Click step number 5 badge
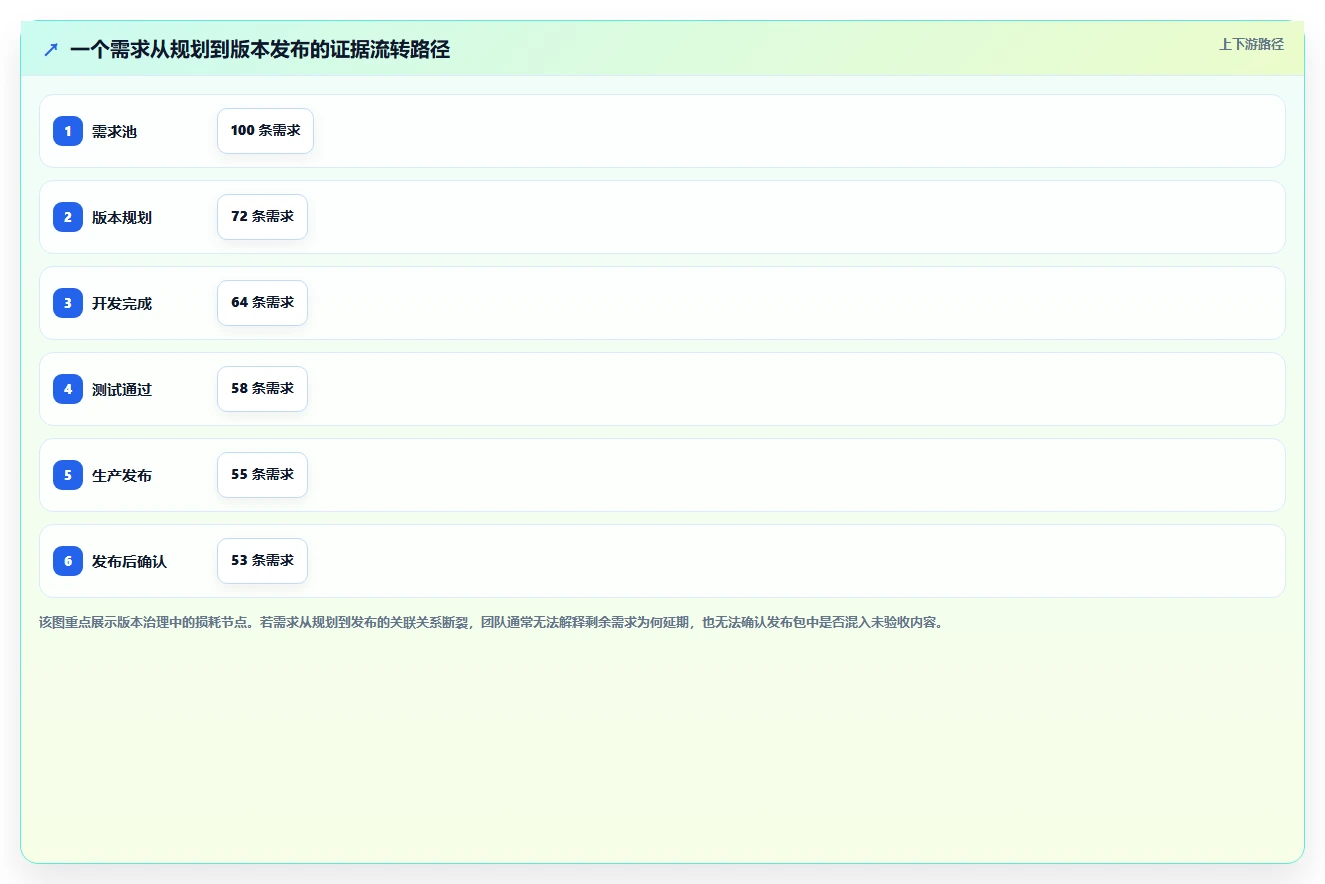1325x884 pixels. [68, 475]
